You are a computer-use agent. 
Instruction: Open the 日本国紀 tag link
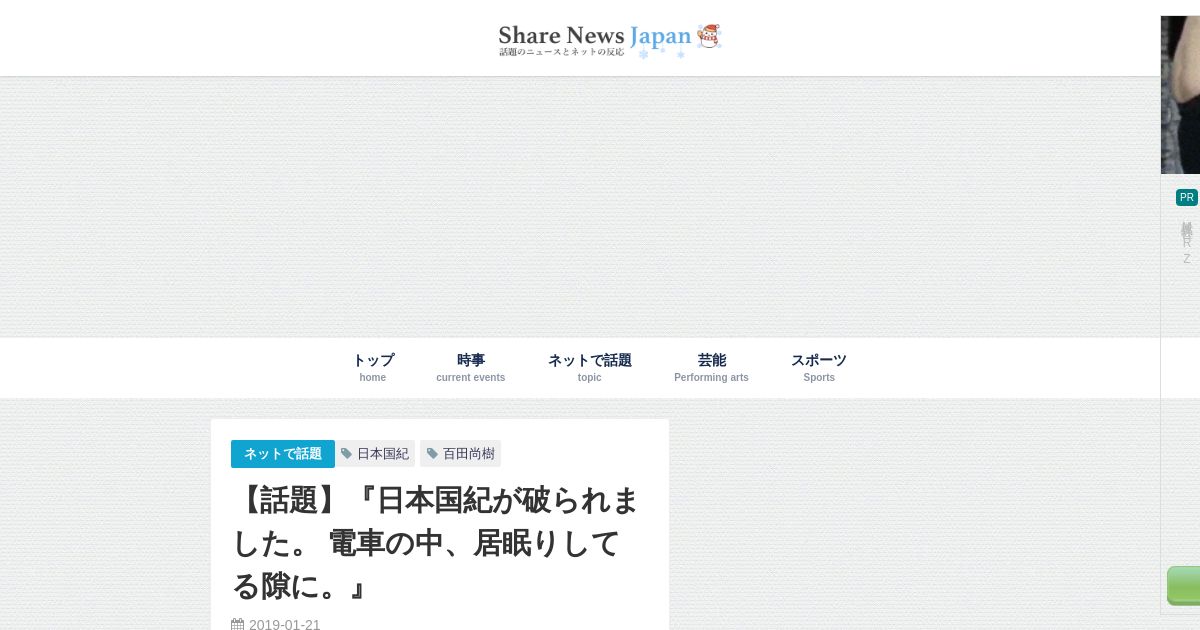click(x=375, y=454)
